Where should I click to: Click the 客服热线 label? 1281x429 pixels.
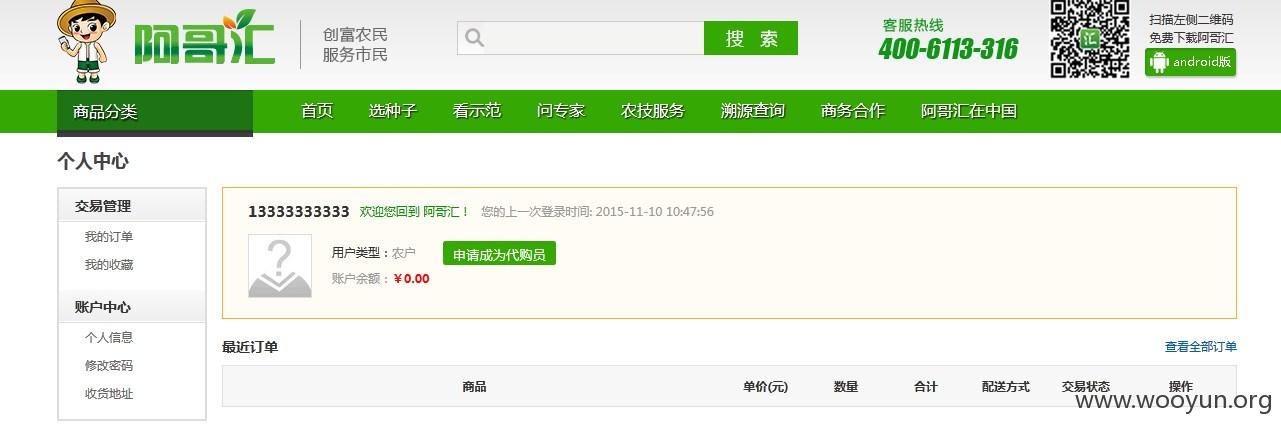coord(913,25)
